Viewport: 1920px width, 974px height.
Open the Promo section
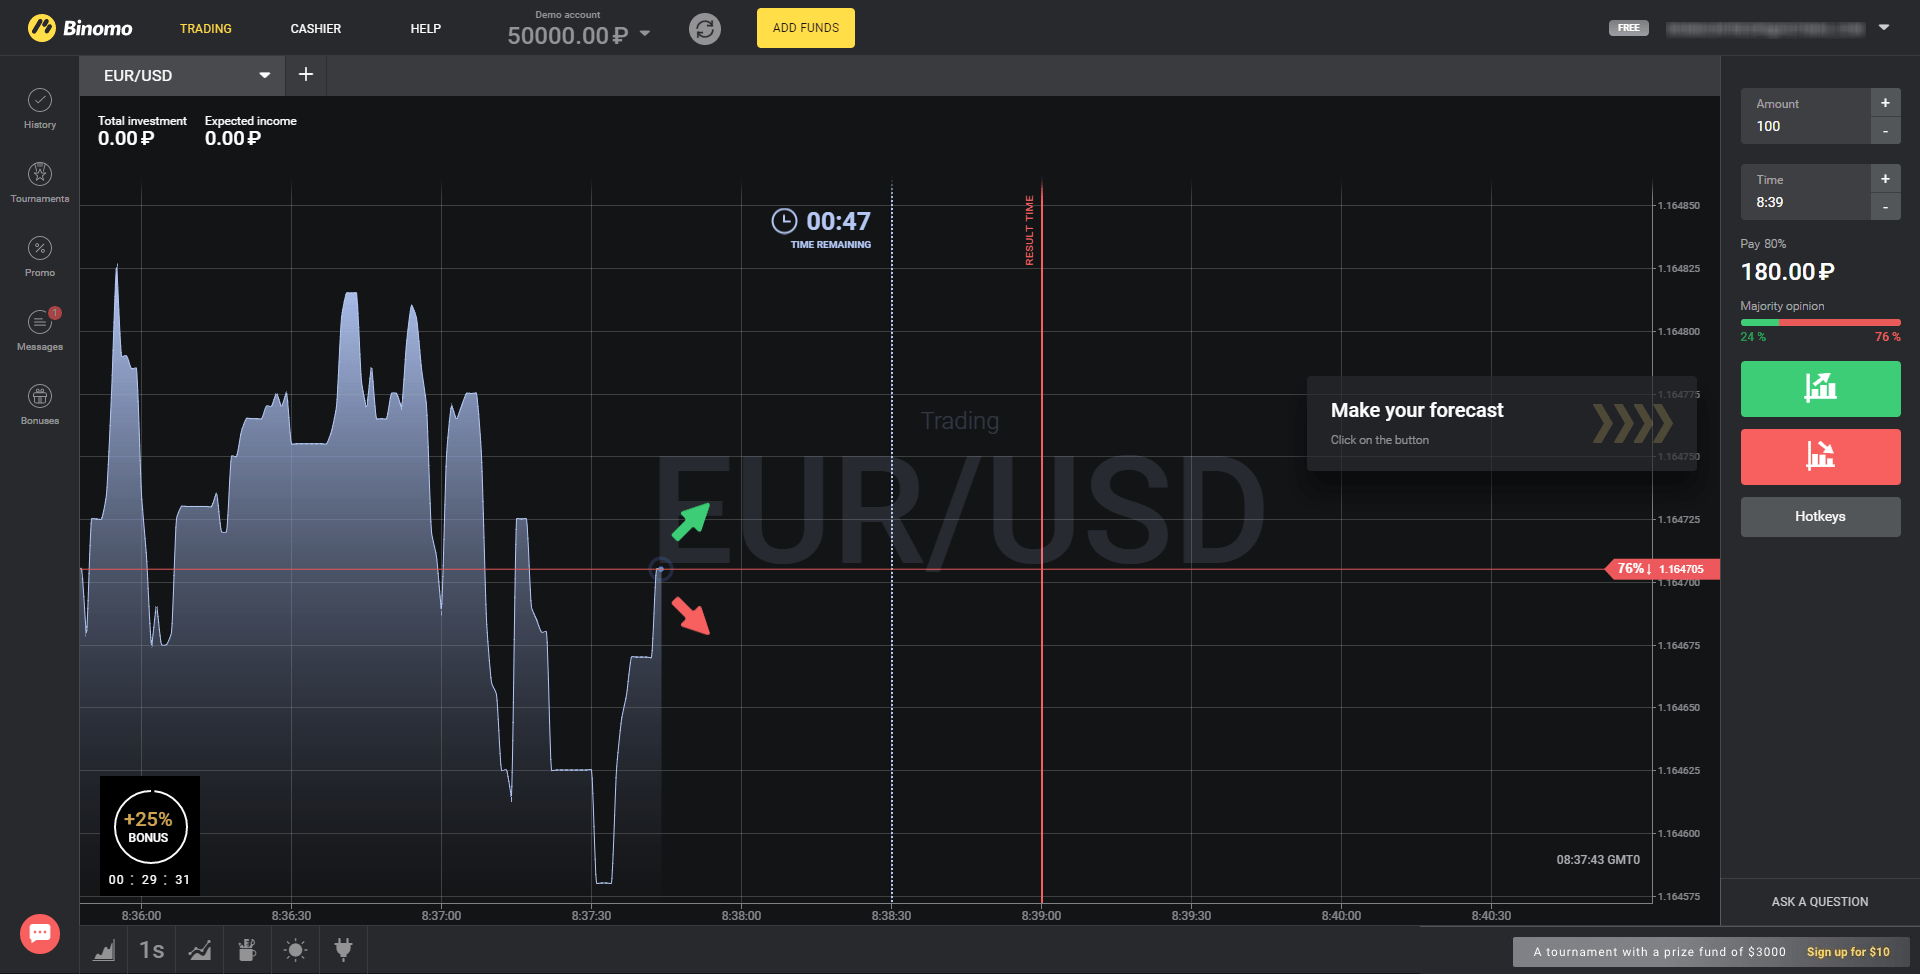[x=40, y=256]
